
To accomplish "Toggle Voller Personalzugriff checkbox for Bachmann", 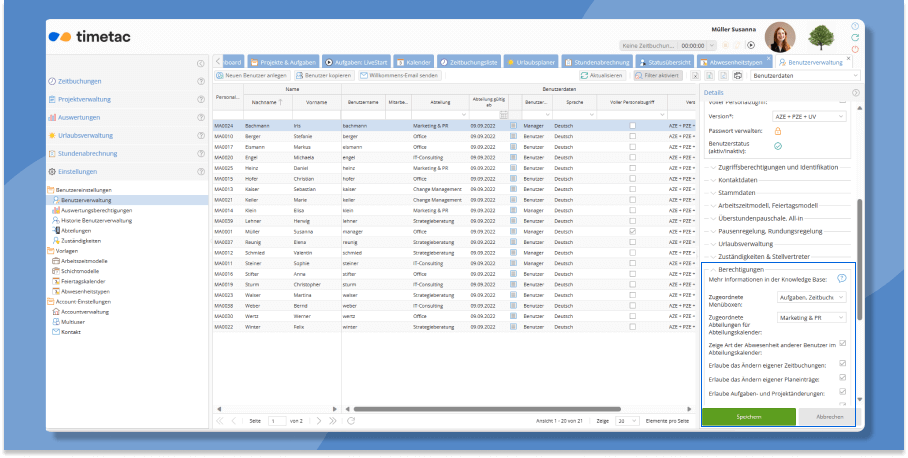I will tap(632, 126).
